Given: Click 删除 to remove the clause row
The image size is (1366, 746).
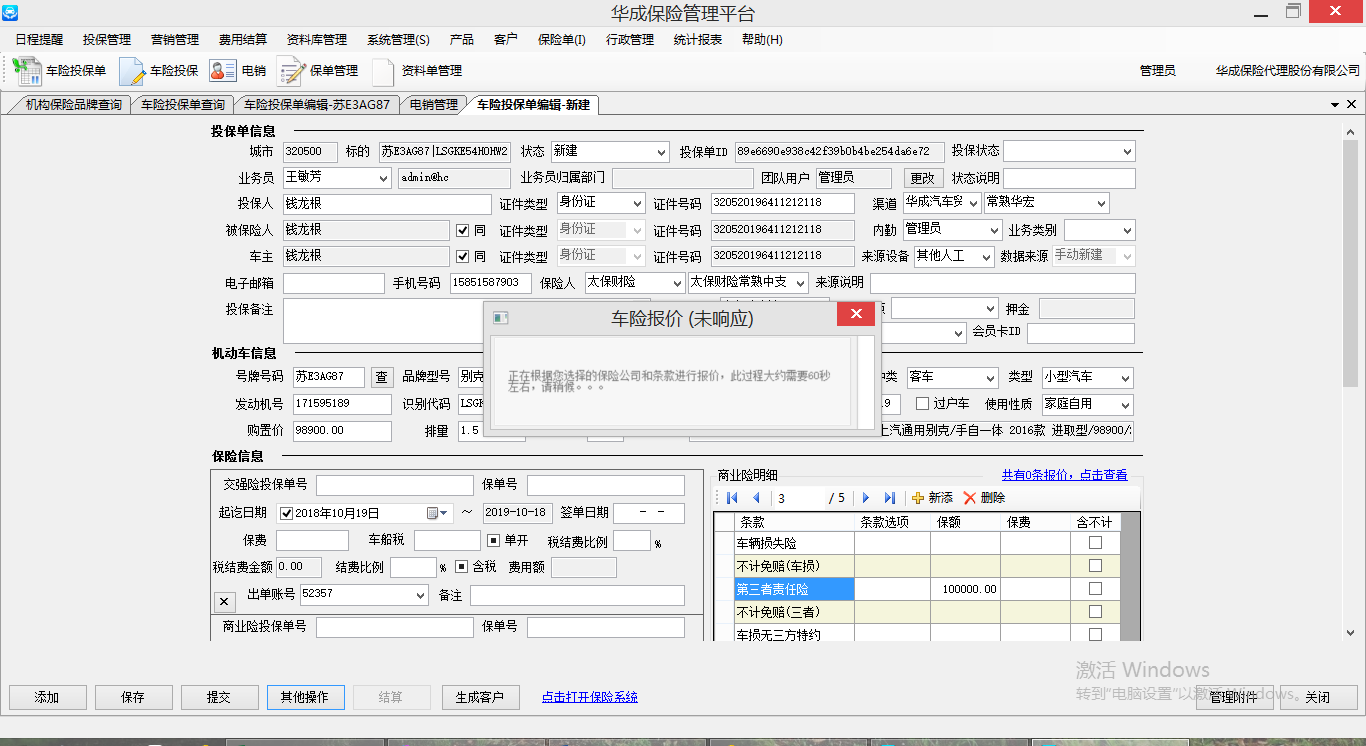Looking at the screenshot, I should (984, 498).
